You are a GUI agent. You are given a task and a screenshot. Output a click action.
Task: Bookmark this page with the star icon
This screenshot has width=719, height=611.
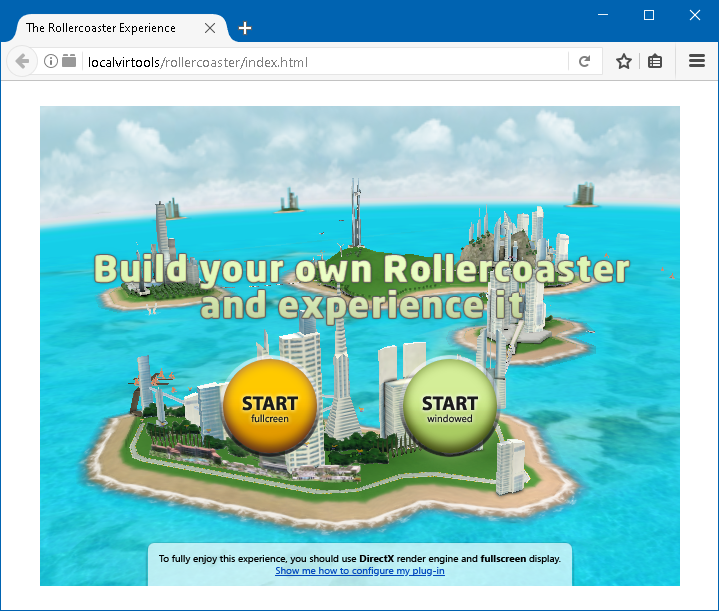coord(624,61)
